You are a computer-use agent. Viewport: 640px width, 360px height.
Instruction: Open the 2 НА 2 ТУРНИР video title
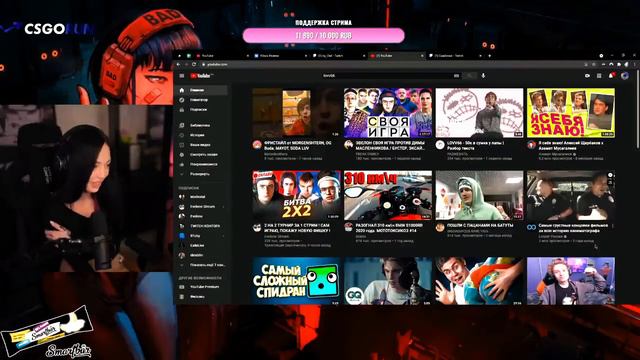coord(298,228)
